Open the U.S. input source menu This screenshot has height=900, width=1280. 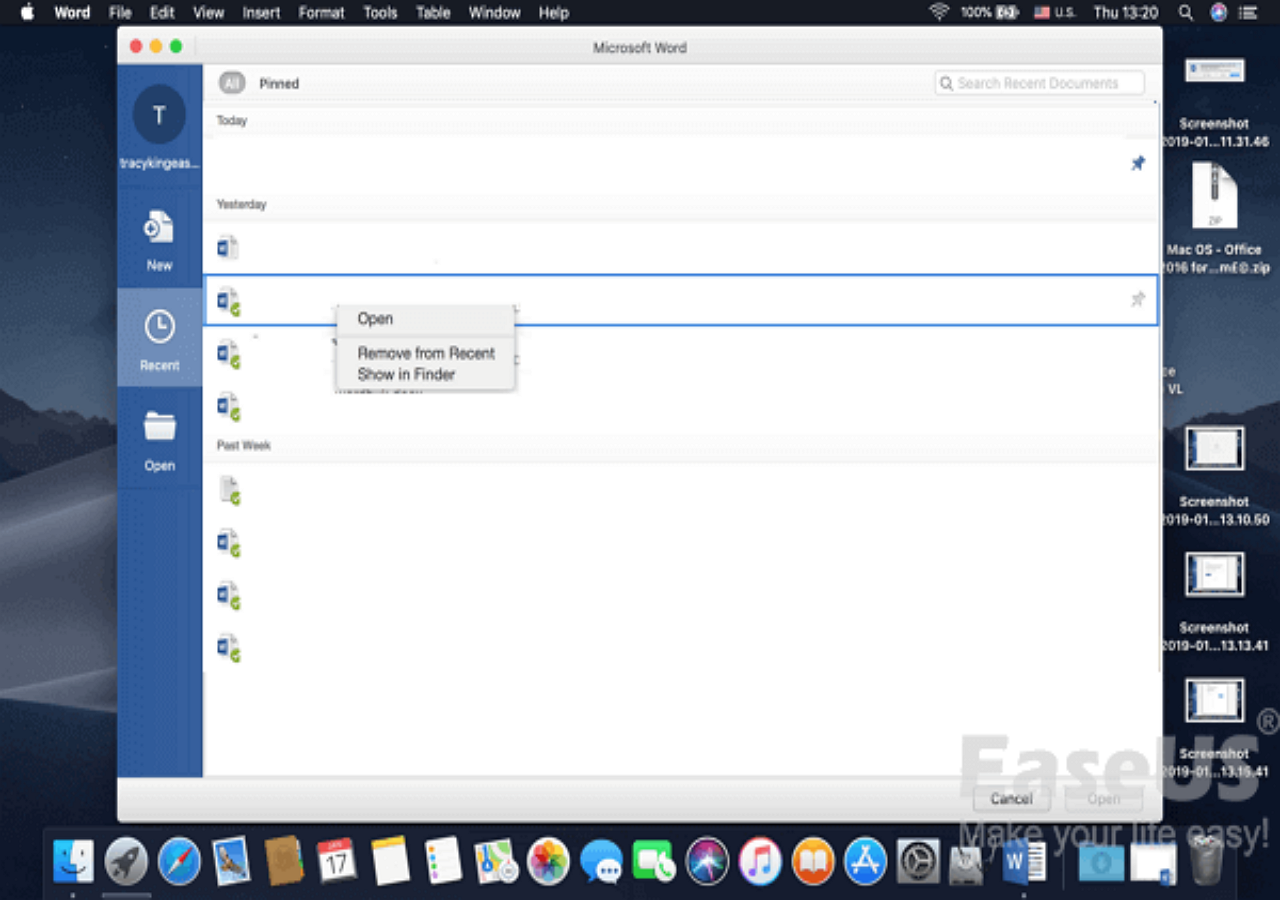coord(1055,13)
